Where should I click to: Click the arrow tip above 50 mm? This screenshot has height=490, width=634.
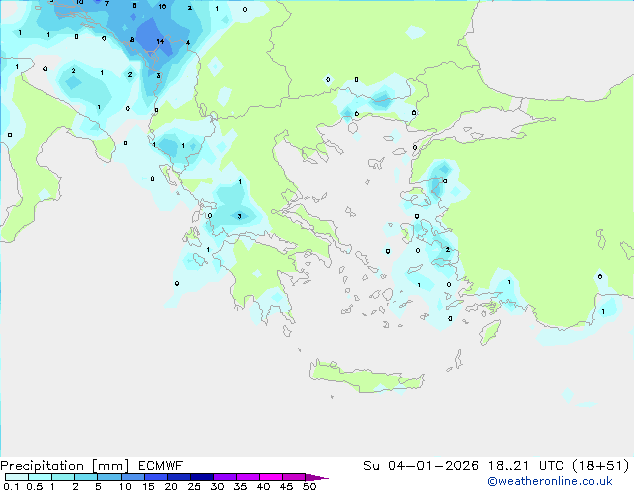tap(317, 477)
